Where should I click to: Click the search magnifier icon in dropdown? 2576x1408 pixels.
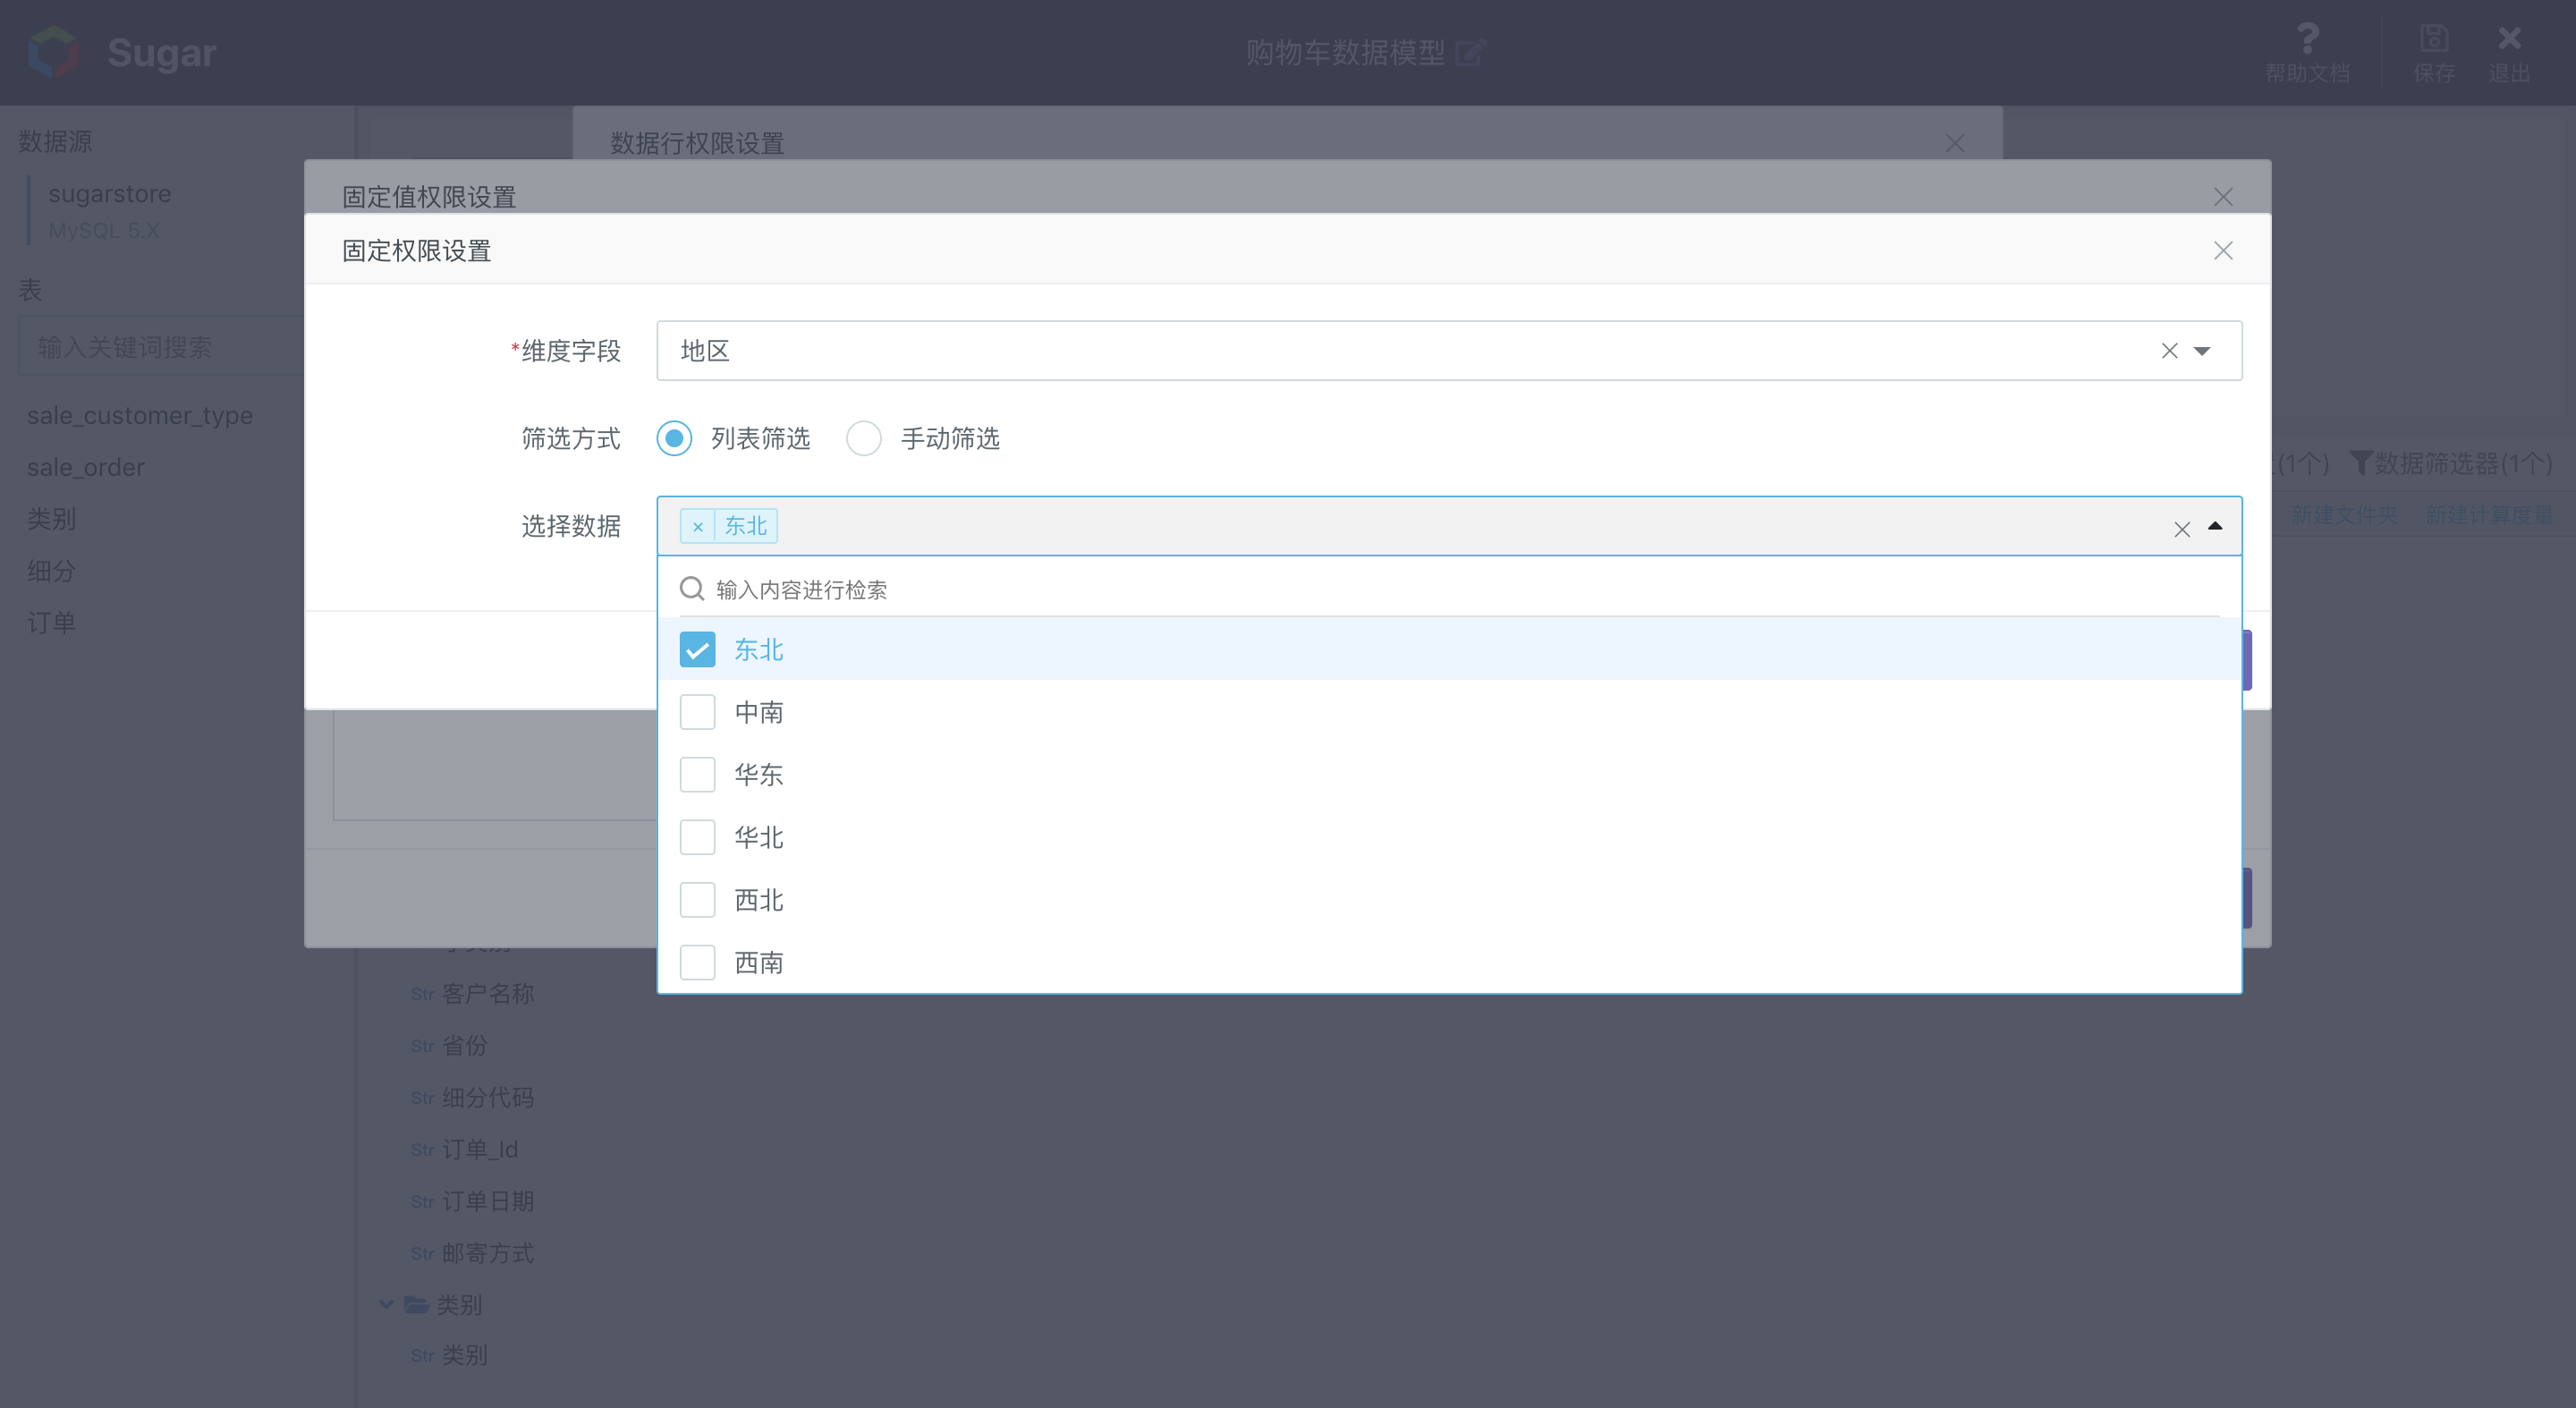point(692,589)
